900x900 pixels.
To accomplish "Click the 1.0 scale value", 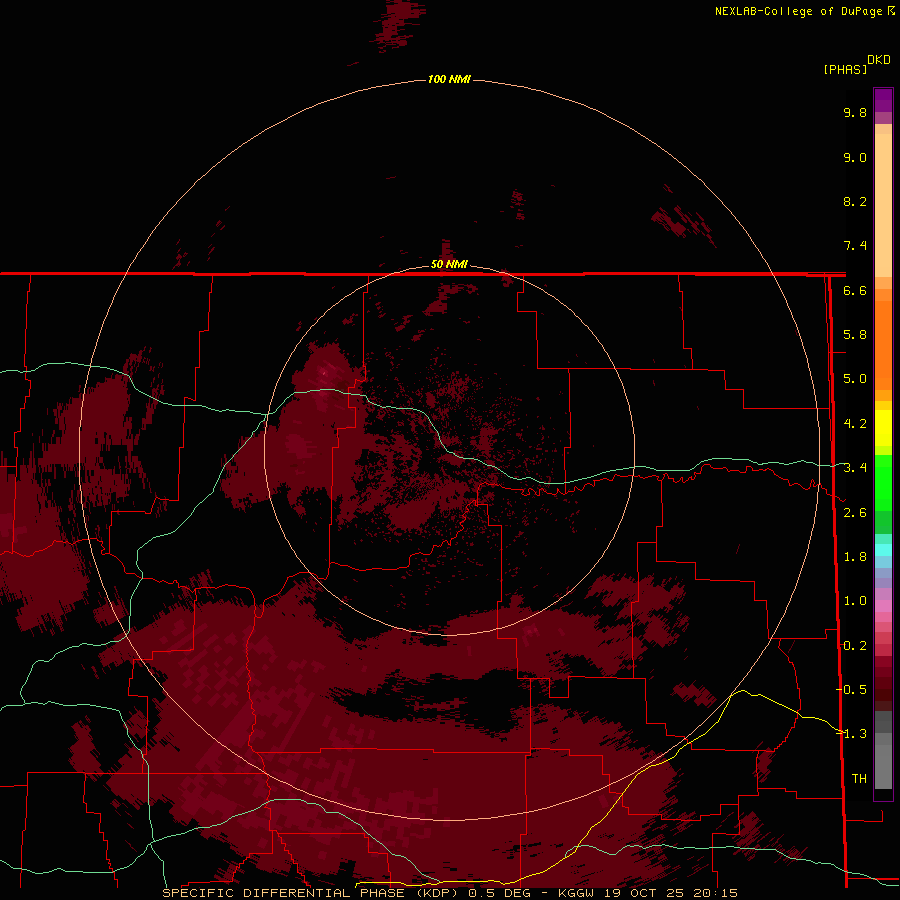I will (x=855, y=601).
